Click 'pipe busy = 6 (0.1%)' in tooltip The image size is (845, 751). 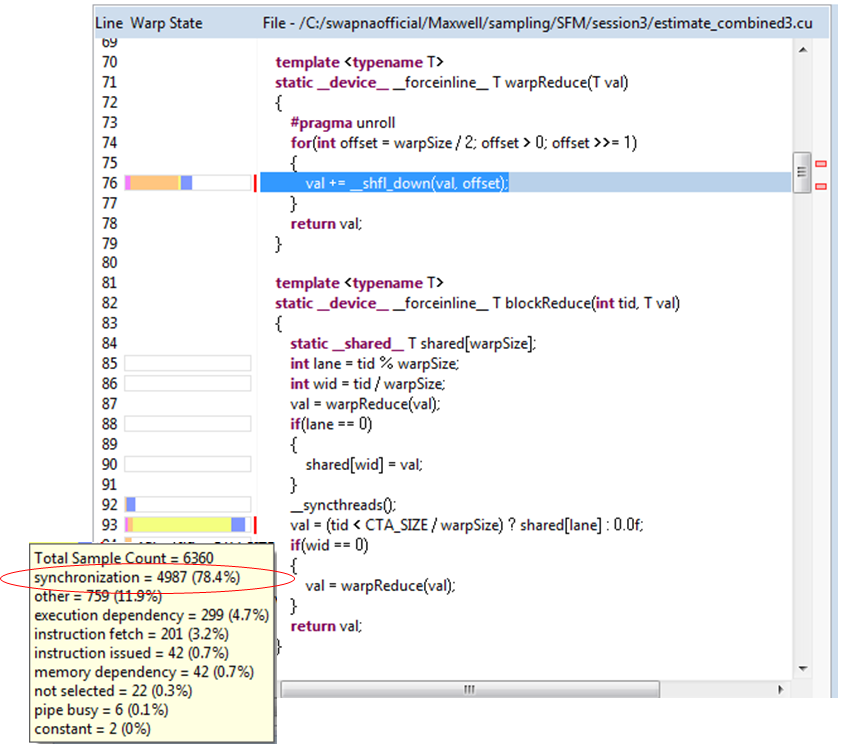click(101, 710)
